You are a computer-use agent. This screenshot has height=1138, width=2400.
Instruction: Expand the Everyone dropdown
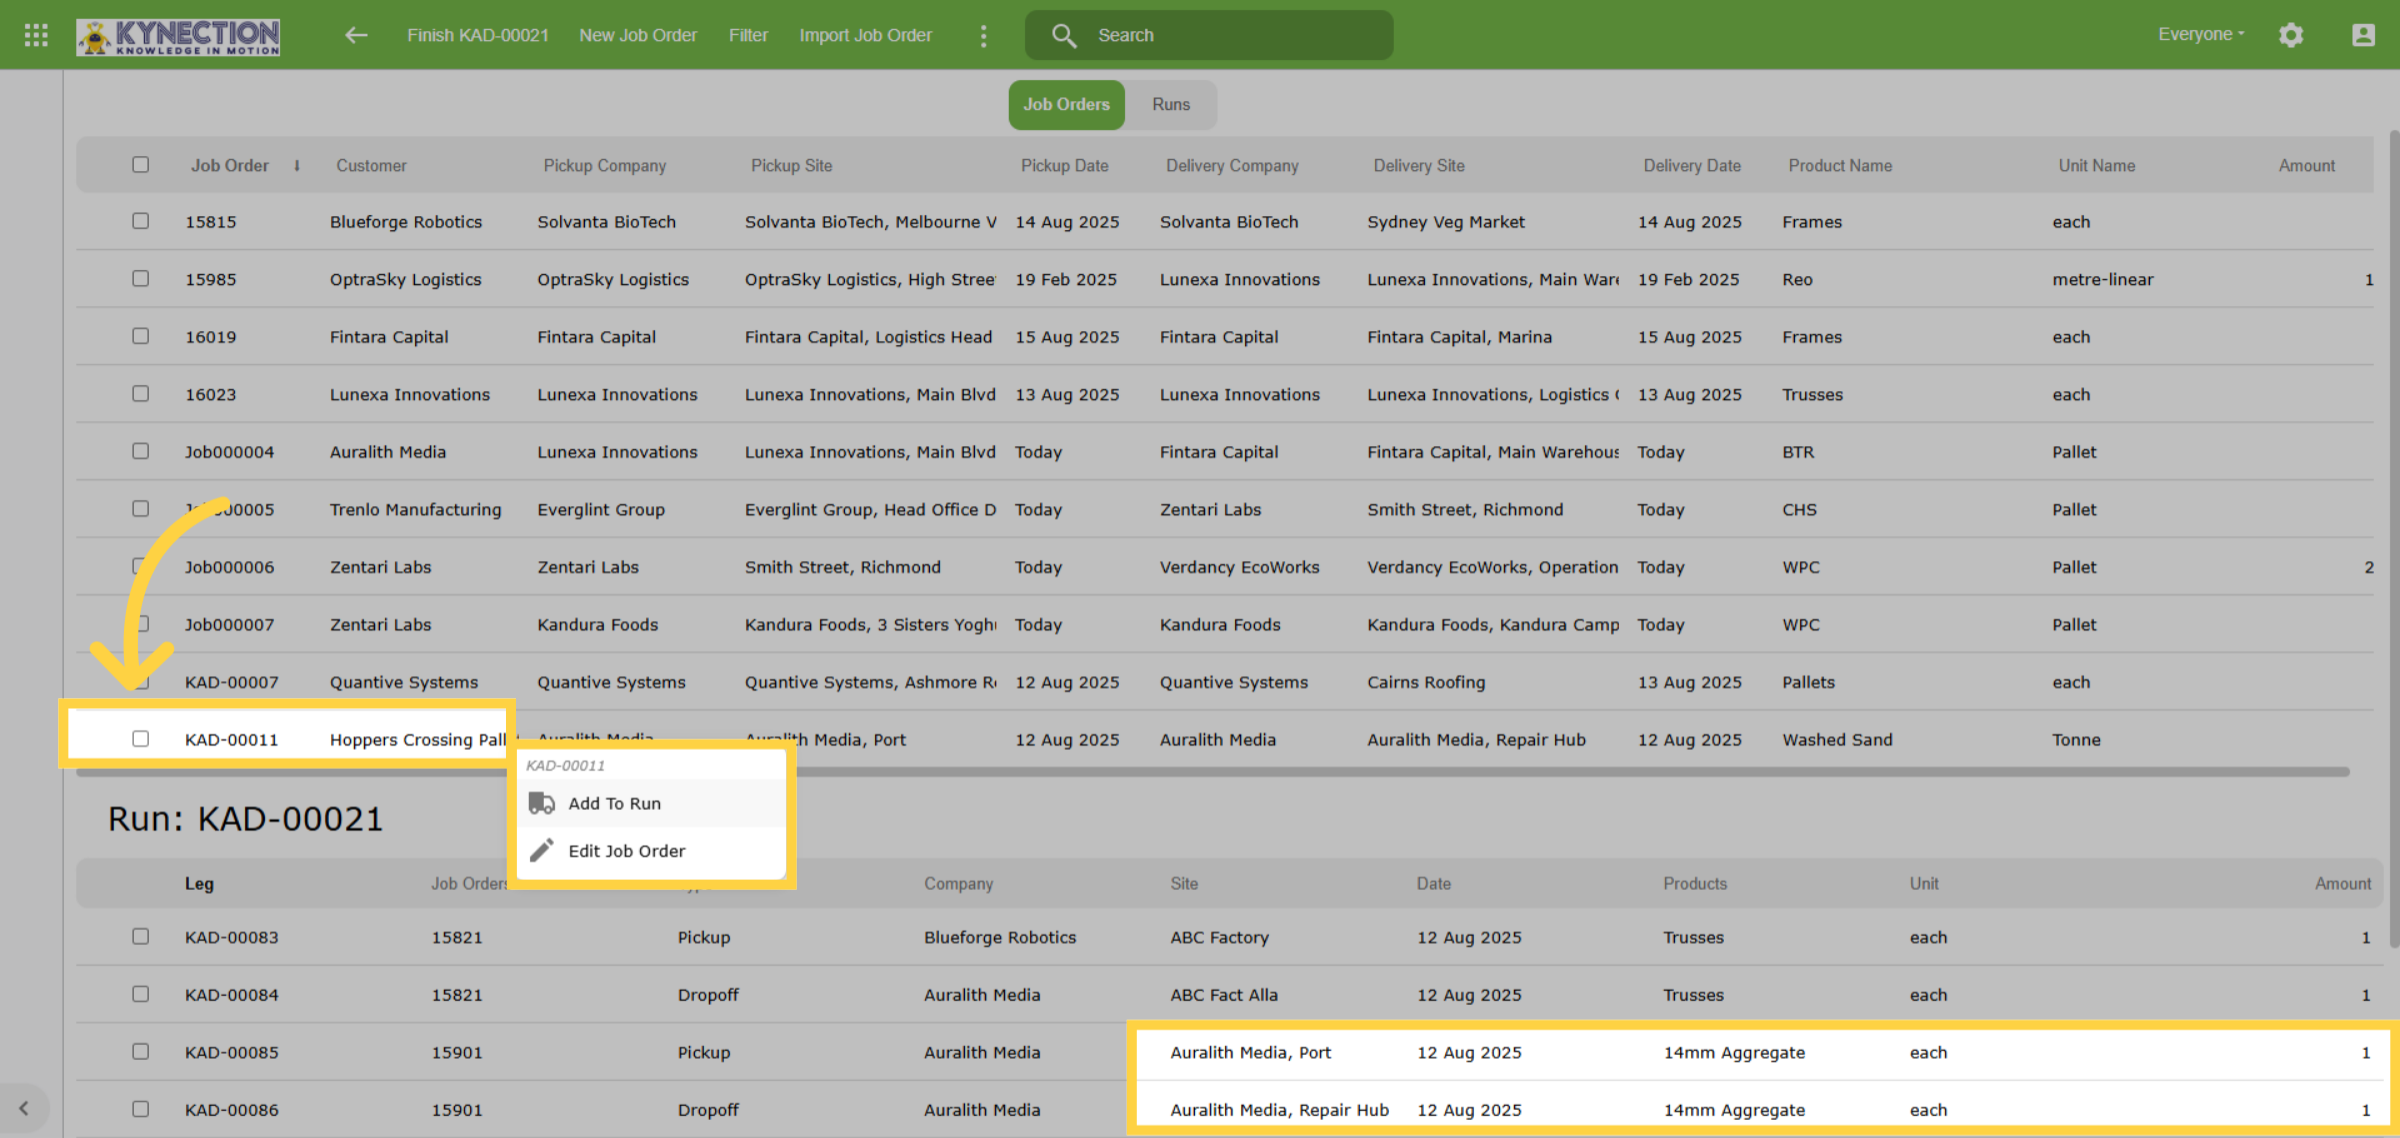tap(2201, 34)
